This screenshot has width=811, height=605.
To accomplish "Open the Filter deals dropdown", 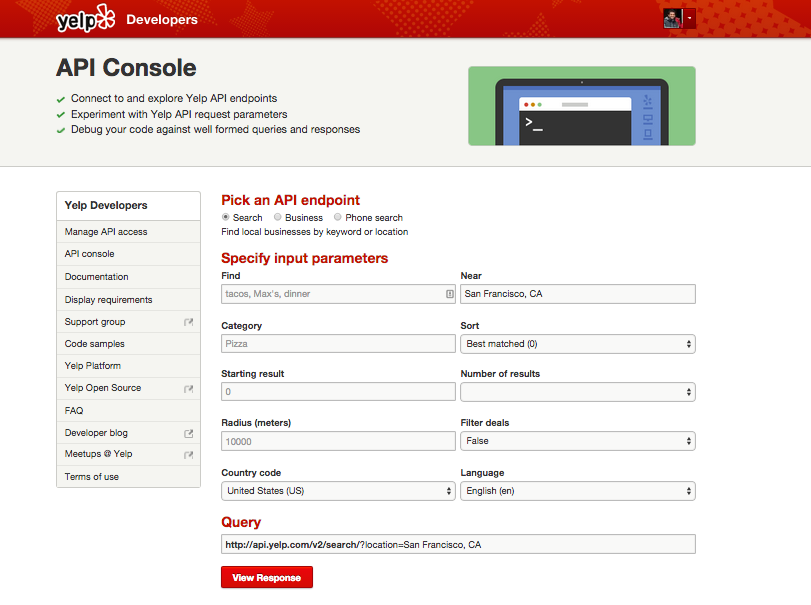I will coord(578,441).
